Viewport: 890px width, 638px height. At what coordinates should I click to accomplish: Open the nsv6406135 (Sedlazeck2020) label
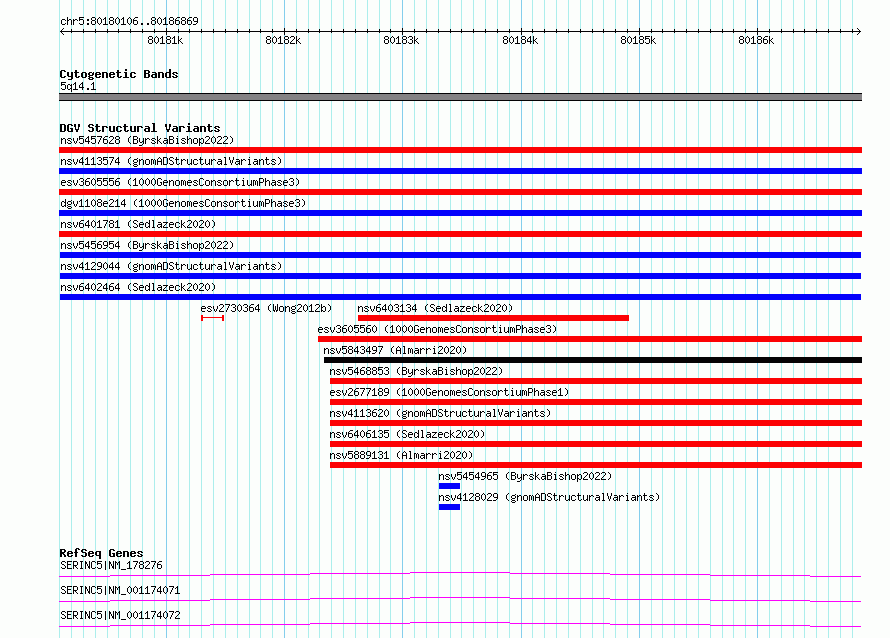(x=407, y=434)
